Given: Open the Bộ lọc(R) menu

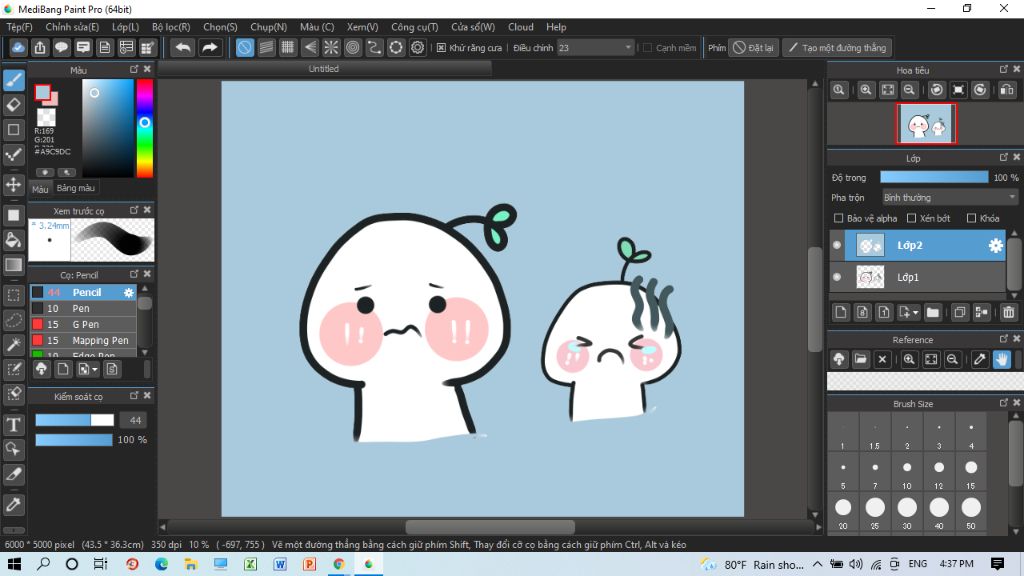Looking at the screenshot, I should (x=171, y=27).
